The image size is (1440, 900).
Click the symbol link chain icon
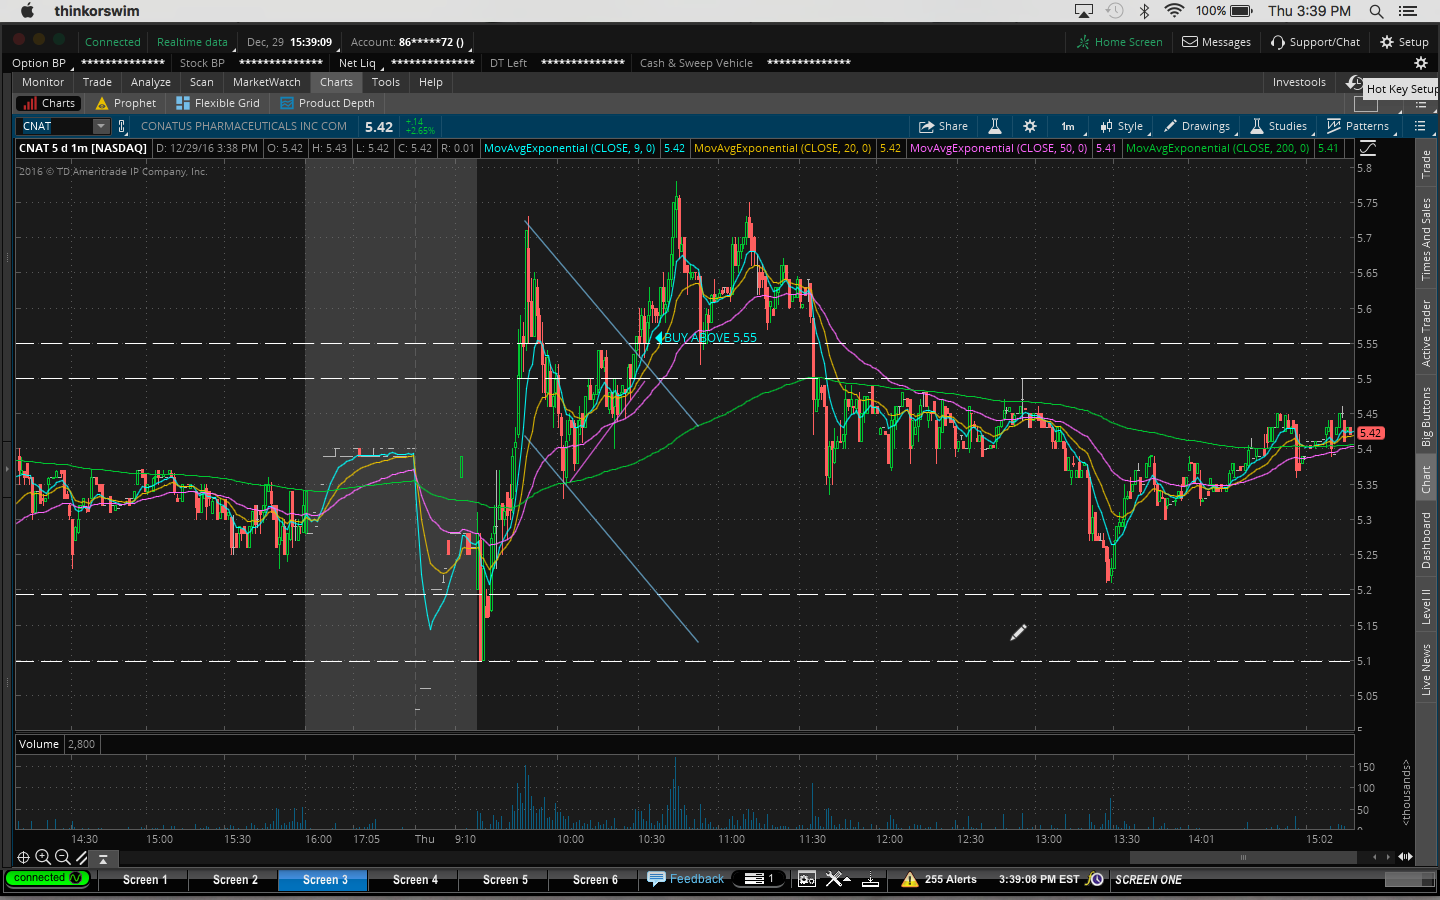click(x=122, y=126)
